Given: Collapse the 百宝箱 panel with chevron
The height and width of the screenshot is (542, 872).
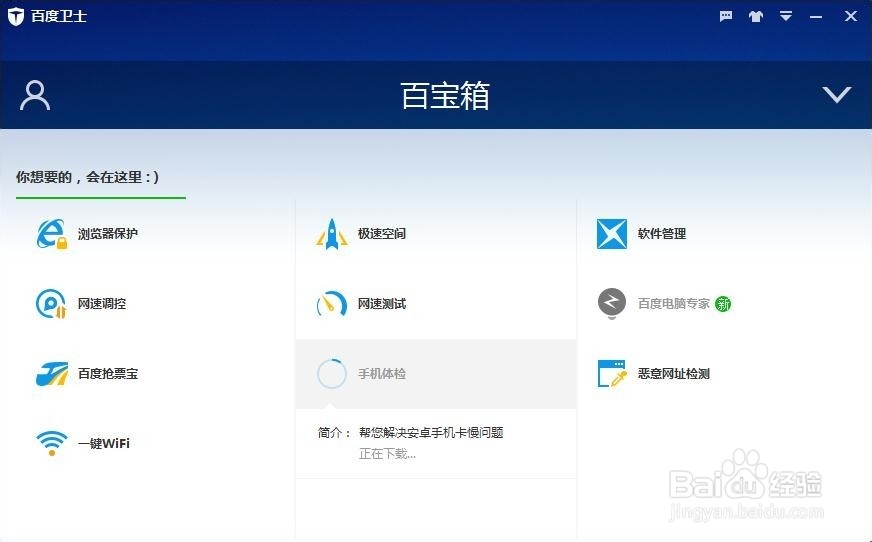Looking at the screenshot, I should tap(836, 95).
